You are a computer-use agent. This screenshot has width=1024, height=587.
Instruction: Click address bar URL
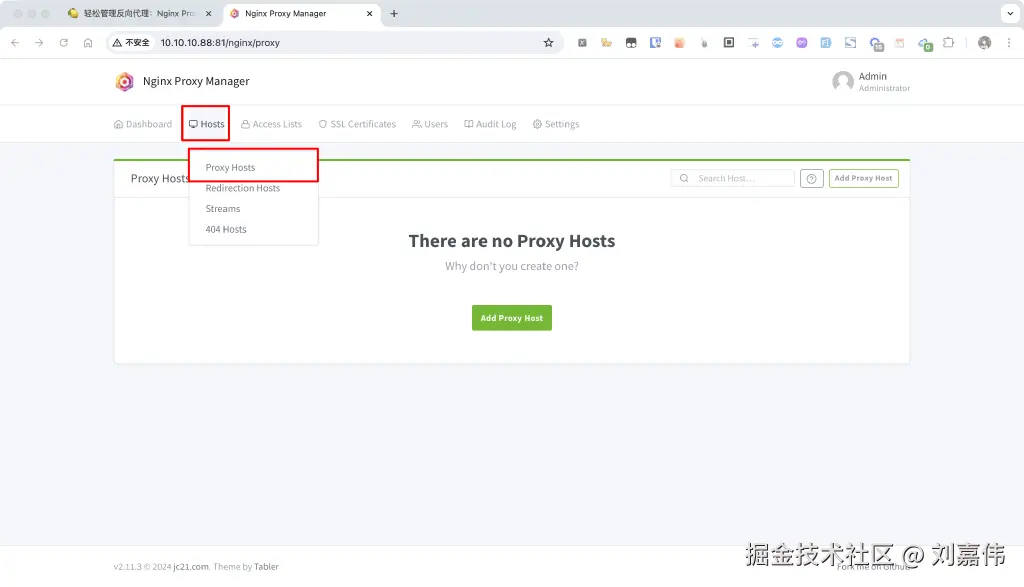[220, 42]
